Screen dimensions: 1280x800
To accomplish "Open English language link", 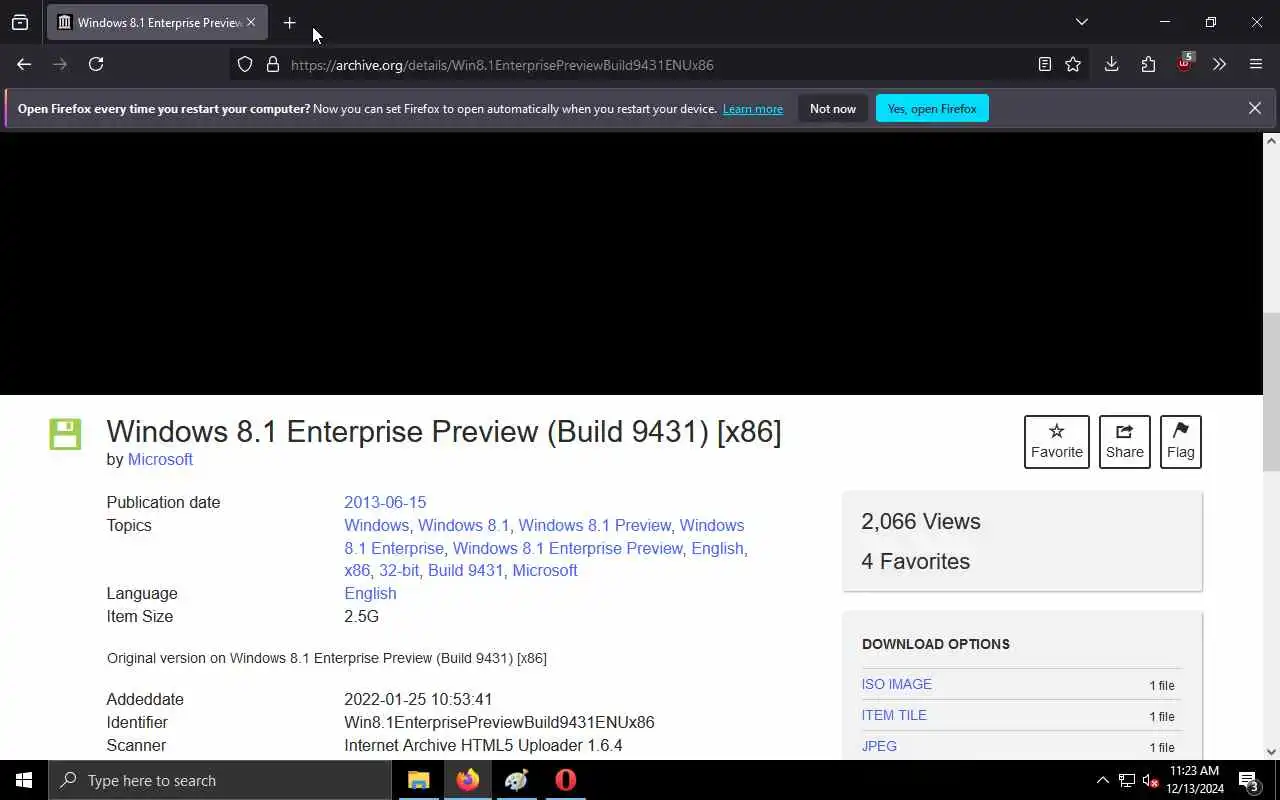I will pyautogui.click(x=370, y=593).
